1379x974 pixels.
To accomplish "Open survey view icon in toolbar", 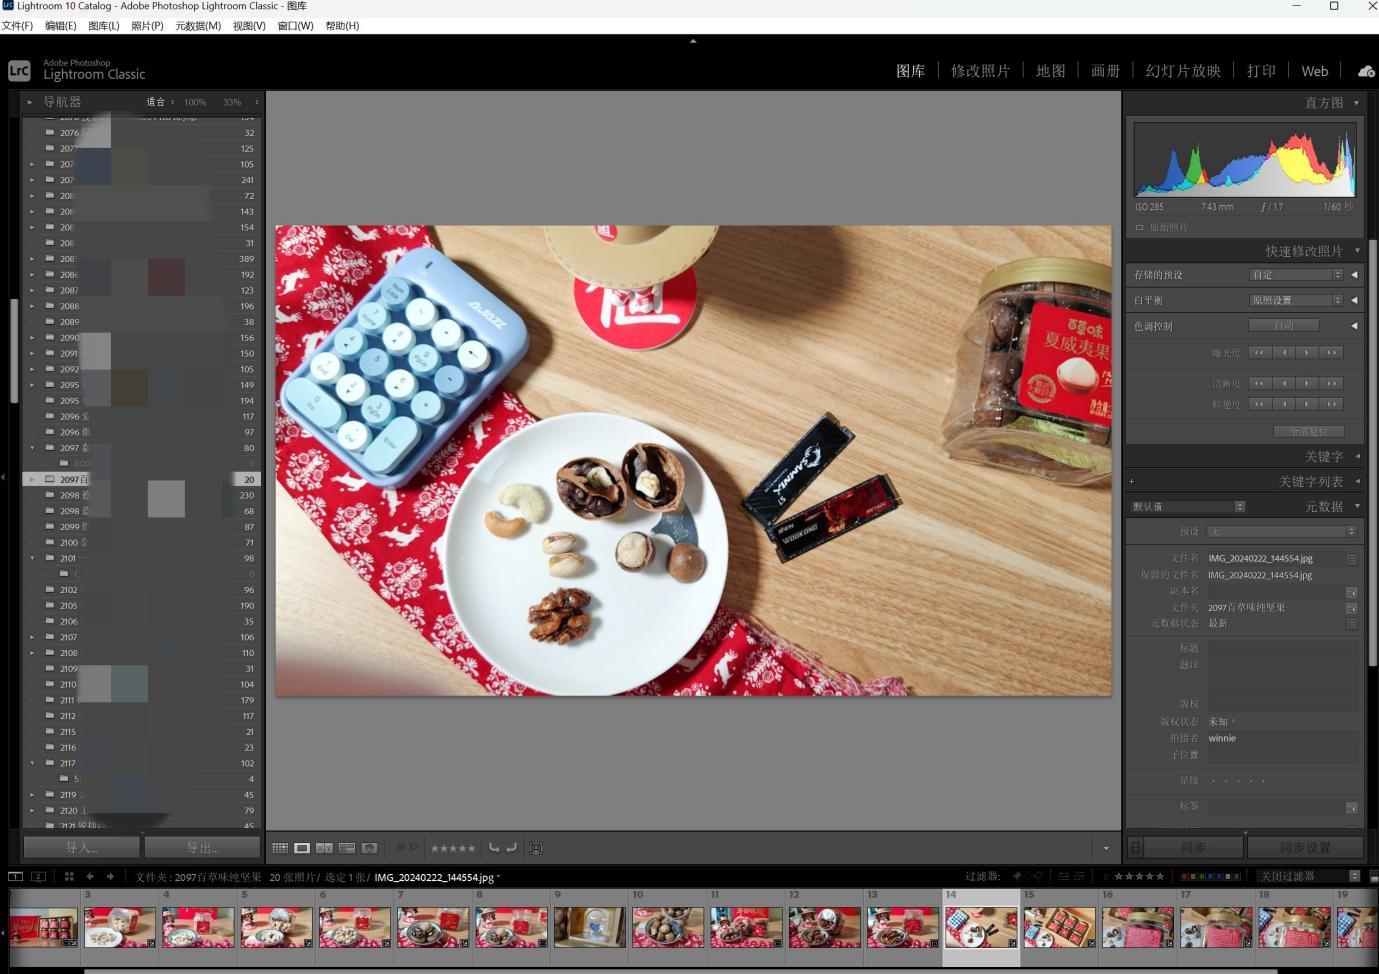I will (347, 848).
